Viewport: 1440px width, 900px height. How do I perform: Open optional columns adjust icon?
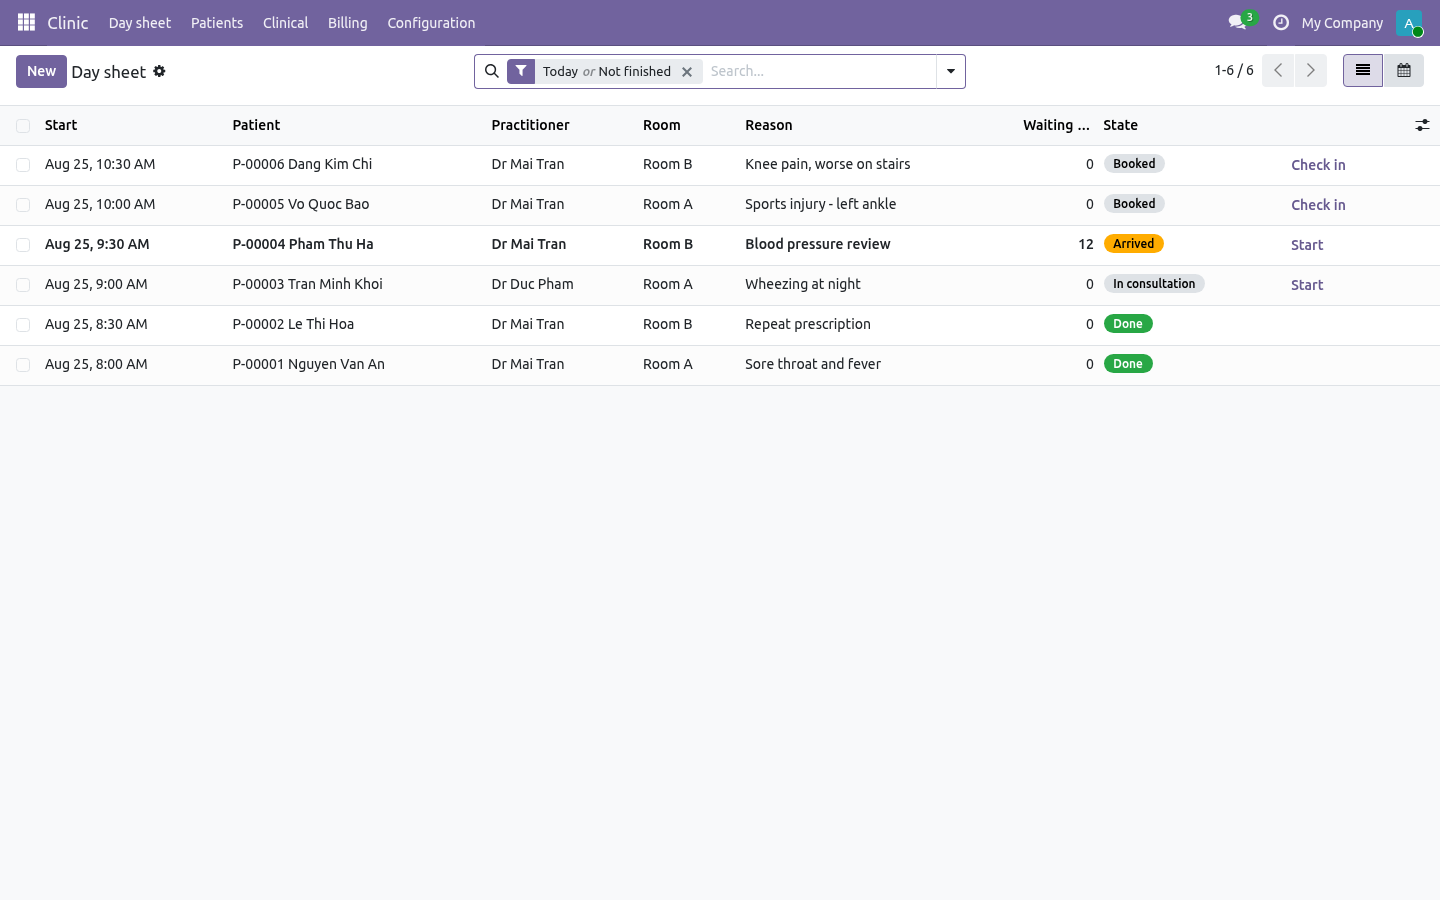[x=1422, y=125]
